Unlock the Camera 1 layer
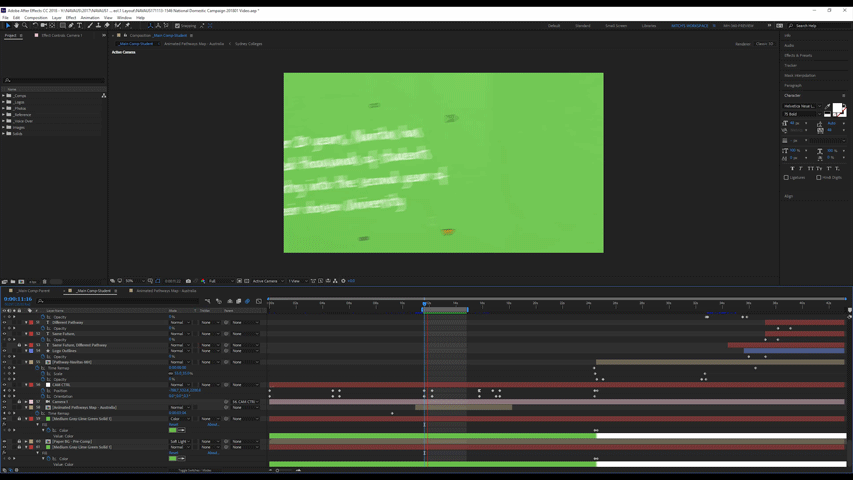 (19, 402)
